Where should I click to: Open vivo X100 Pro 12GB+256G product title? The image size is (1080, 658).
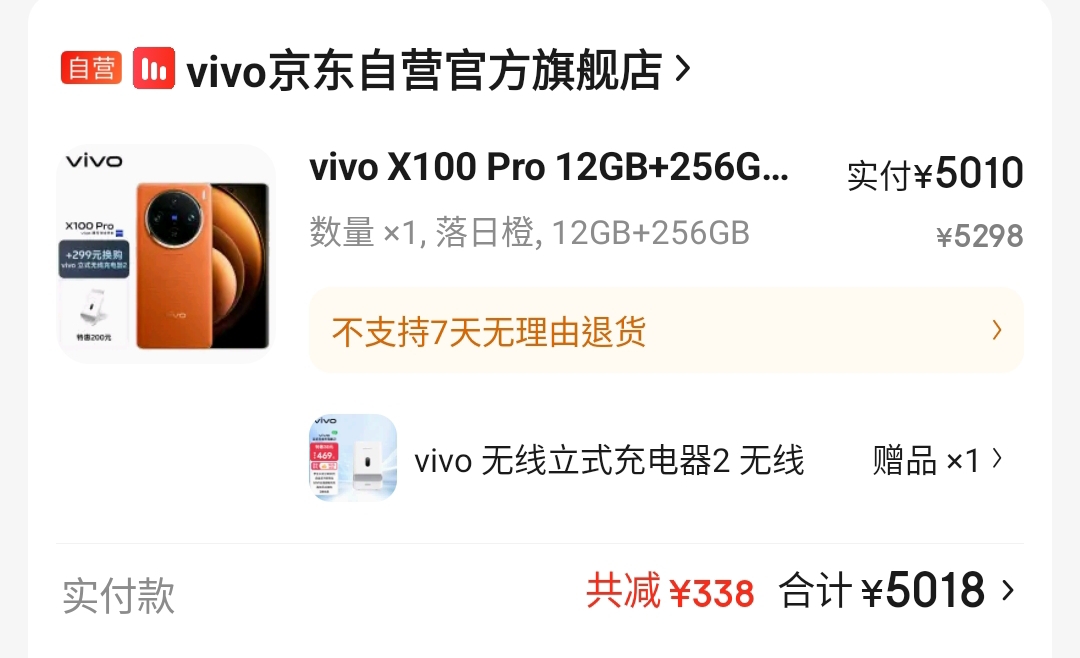tap(549, 167)
